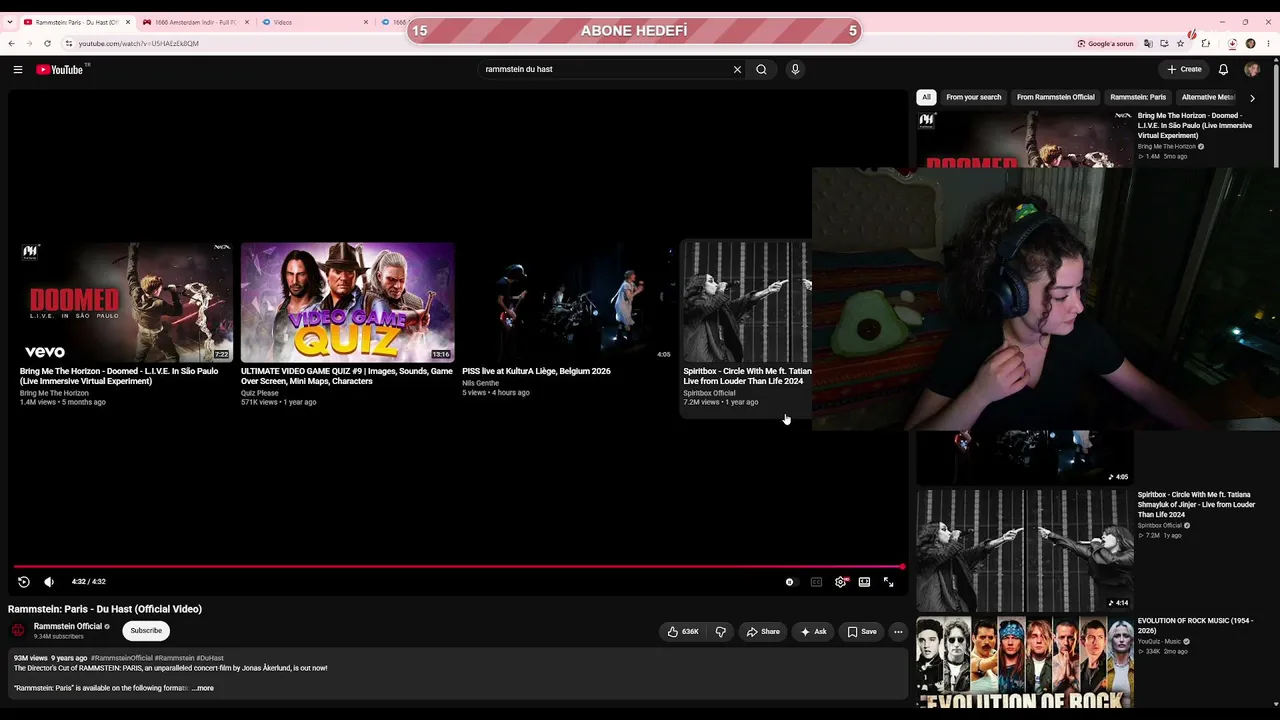Open the translate page icon in the address bar
Image resolution: width=1280 pixels, height=720 pixels.
[x=1148, y=44]
